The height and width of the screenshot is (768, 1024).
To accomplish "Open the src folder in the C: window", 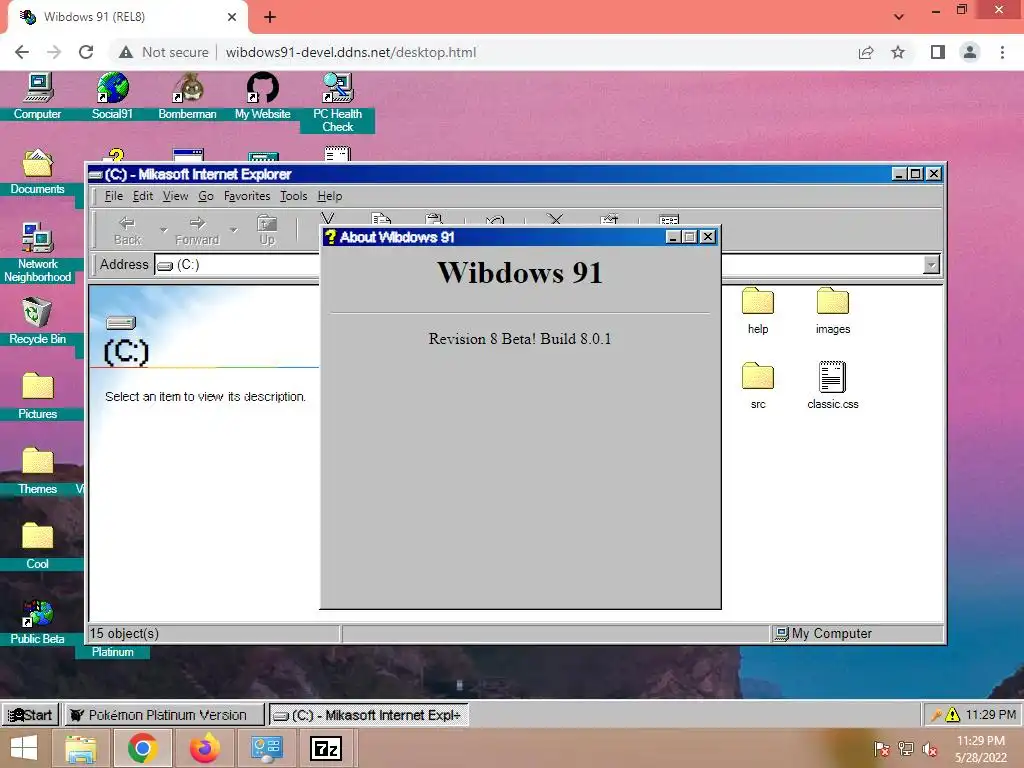I will 758,386.
